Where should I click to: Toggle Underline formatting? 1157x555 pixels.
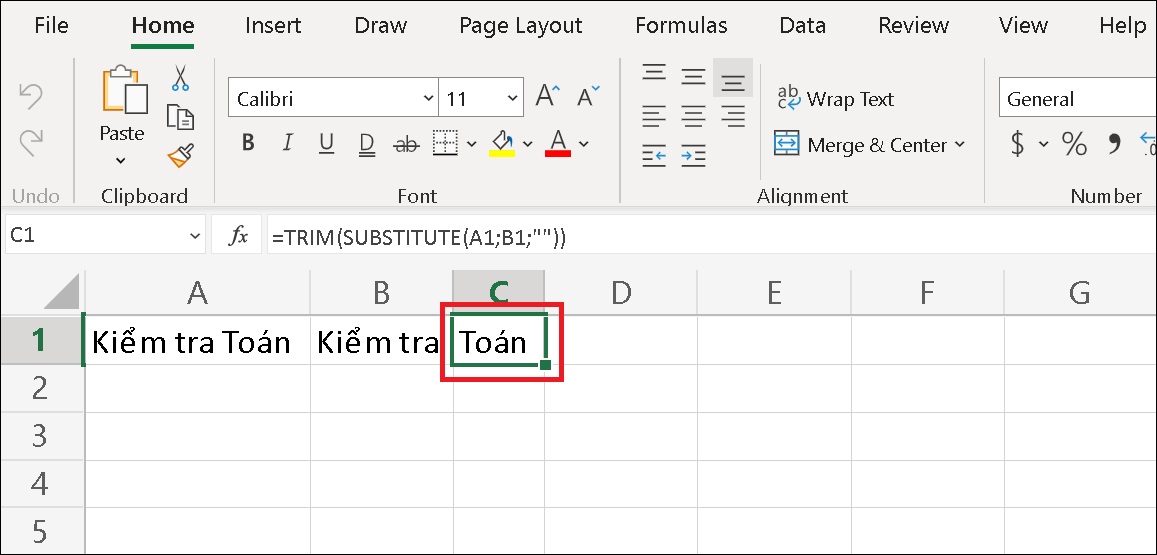click(326, 143)
